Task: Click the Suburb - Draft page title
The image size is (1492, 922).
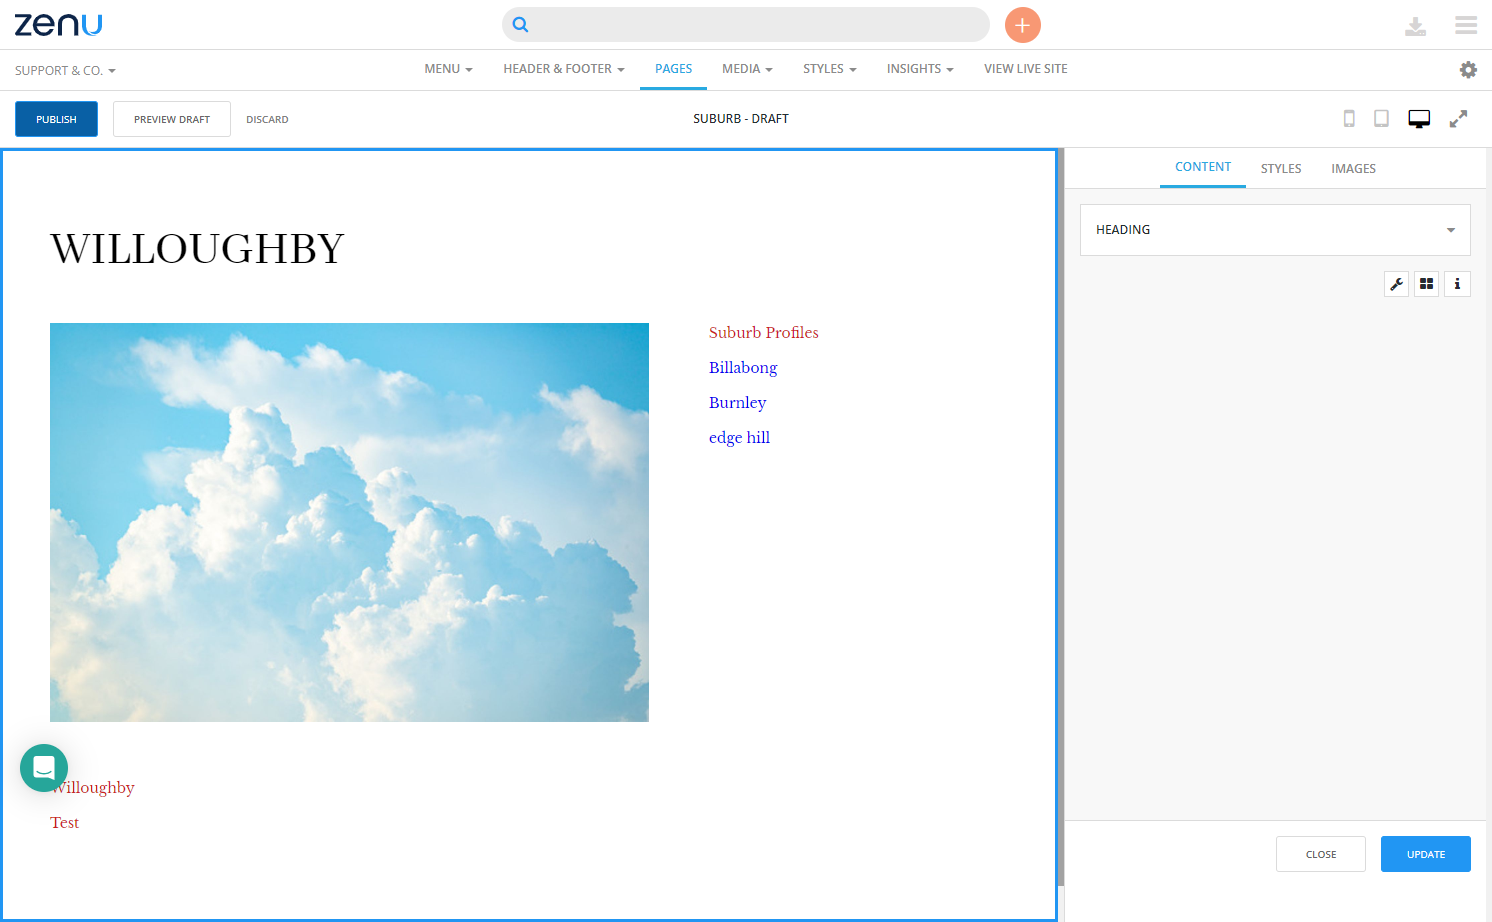Action: coord(741,119)
